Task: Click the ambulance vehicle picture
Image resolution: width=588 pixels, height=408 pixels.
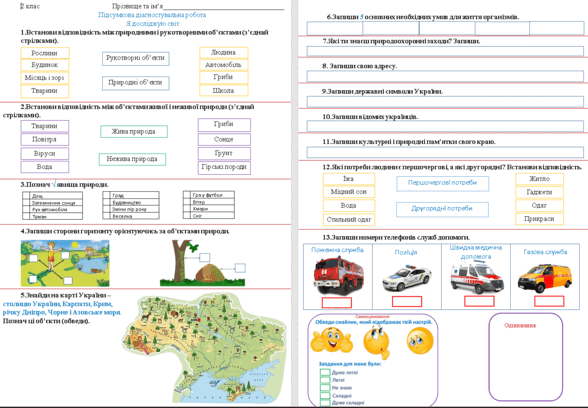Action: 477,278
